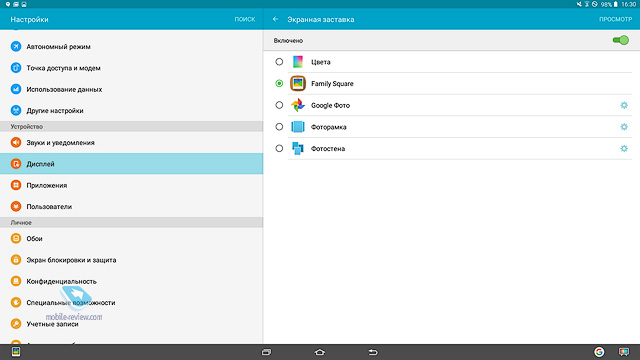Tap ПРОСМОТР to preview screensaver
This screenshot has height=360, width=640.
[x=616, y=19]
